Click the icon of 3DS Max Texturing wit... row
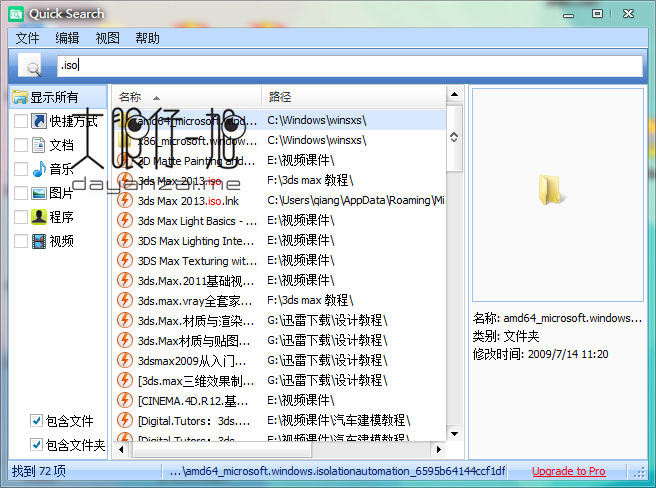656x488 pixels. click(125, 260)
